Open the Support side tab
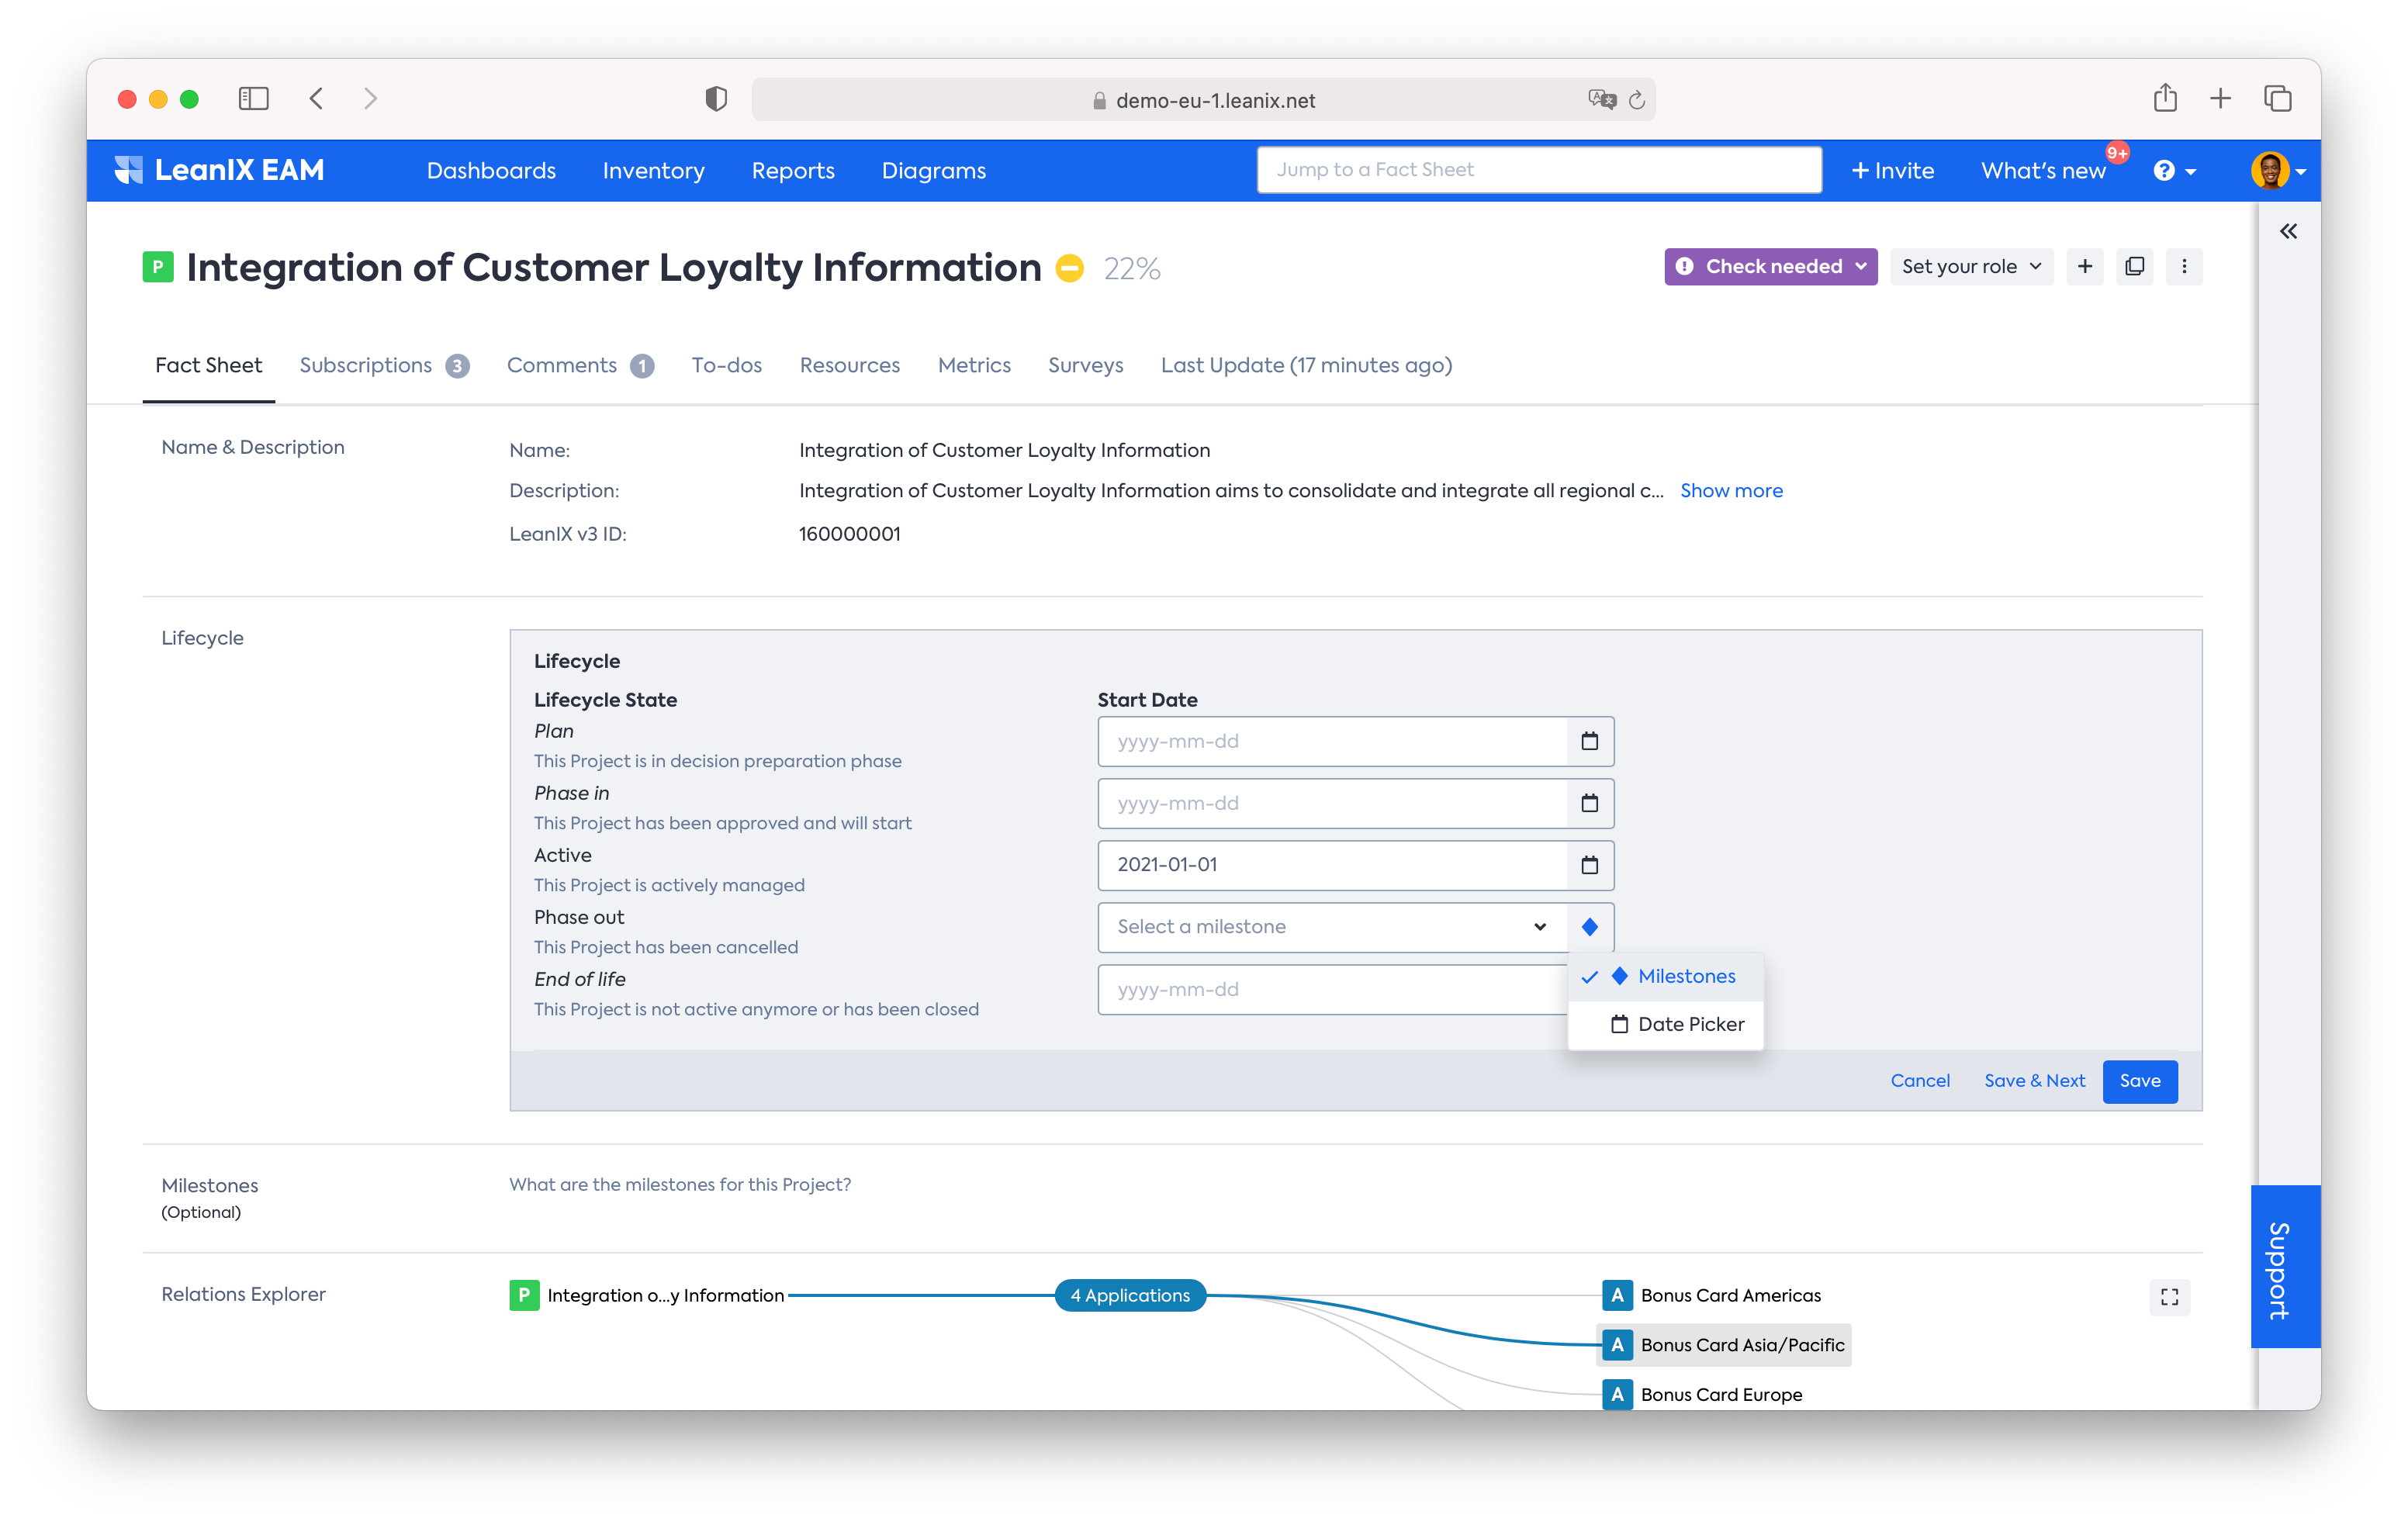The image size is (2408, 1525). coord(2285,1267)
